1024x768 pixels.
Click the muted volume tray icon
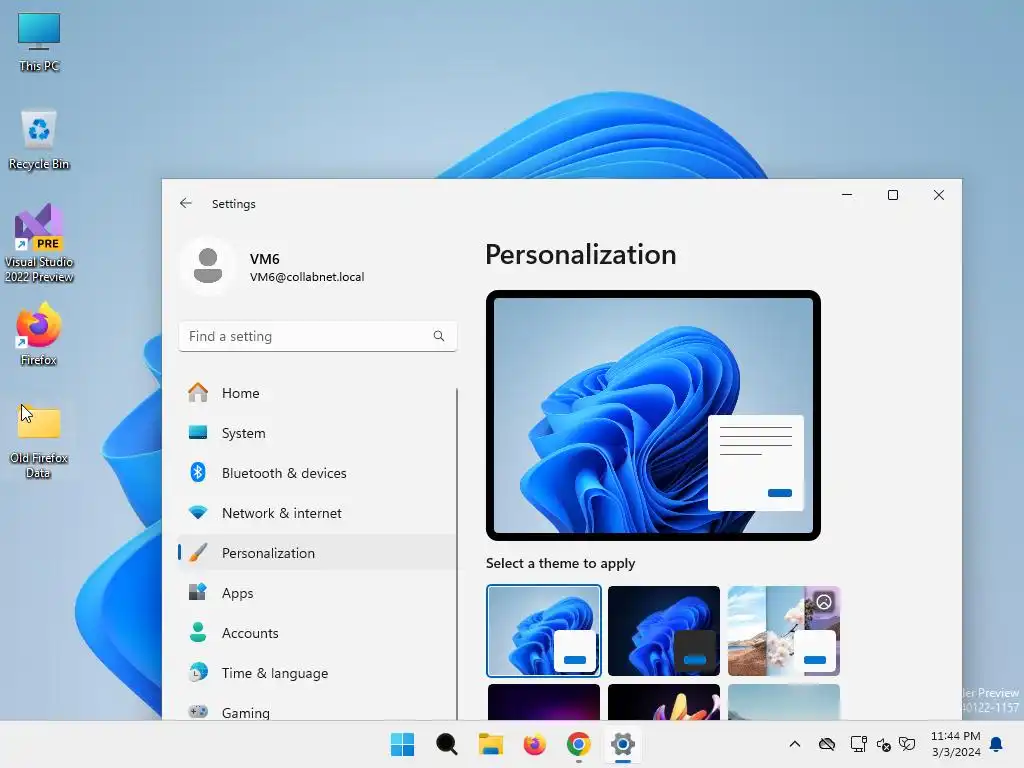tap(884, 744)
